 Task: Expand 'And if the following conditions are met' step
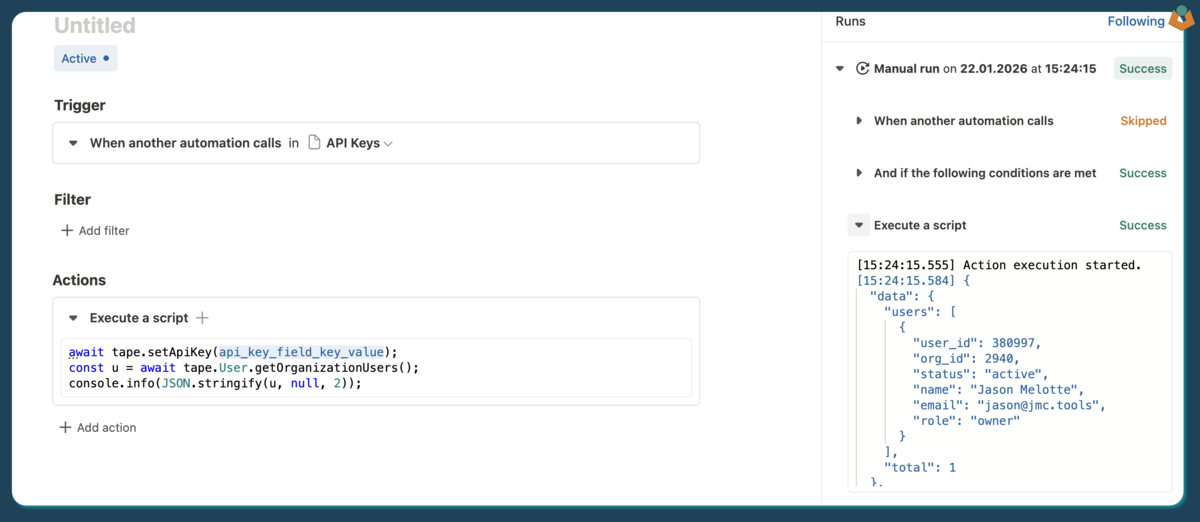(x=859, y=173)
